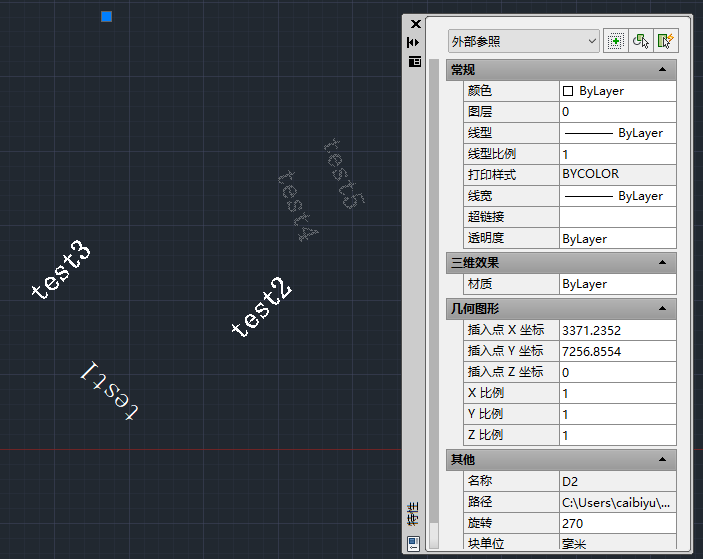Toggle auto-hide arrow on properties palette
This screenshot has width=703, height=559.
click(413, 43)
